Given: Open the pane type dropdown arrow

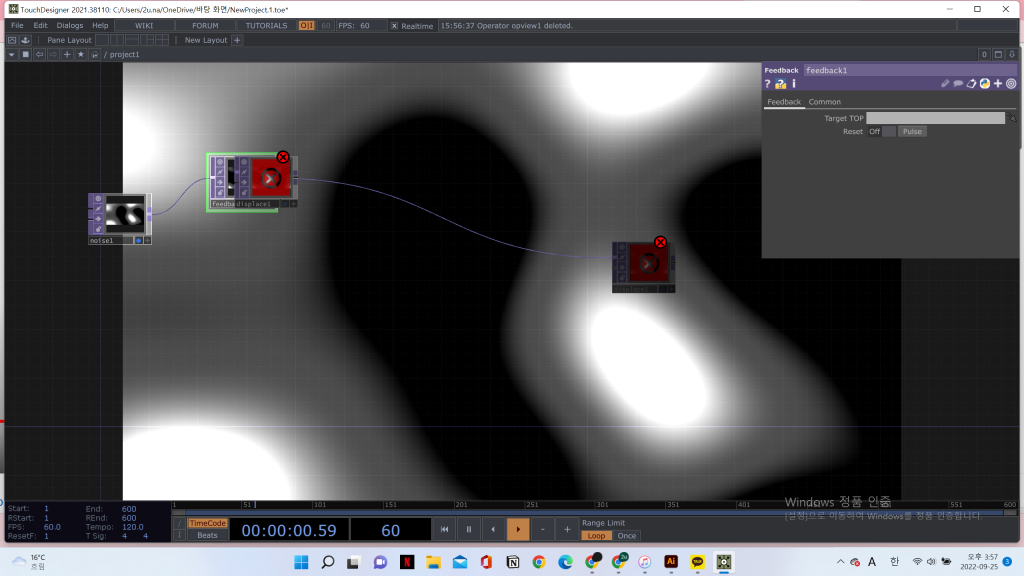Looking at the screenshot, I should pyautogui.click(x=11, y=54).
